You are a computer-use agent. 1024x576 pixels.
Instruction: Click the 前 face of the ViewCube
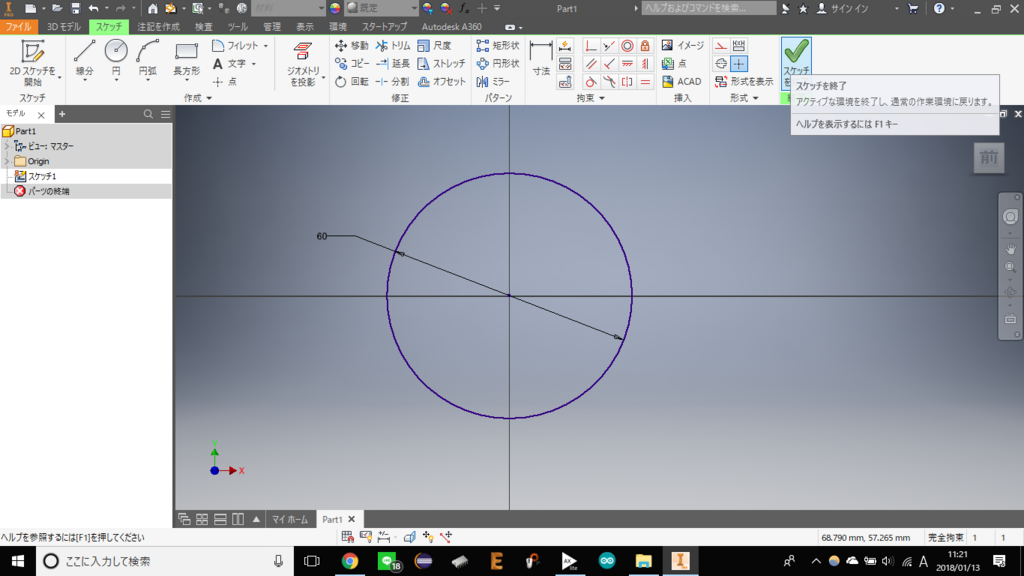(989, 157)
